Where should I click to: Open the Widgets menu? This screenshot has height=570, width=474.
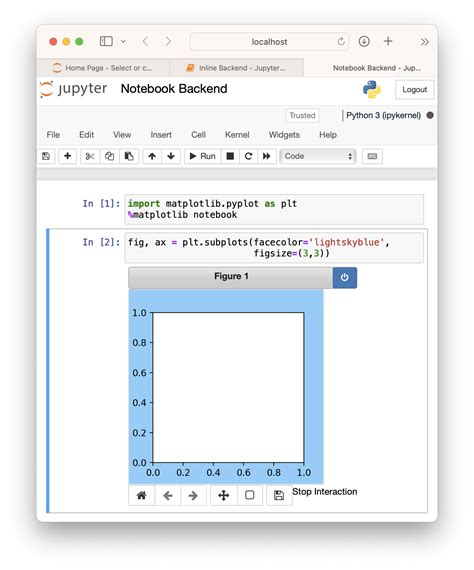284,135
